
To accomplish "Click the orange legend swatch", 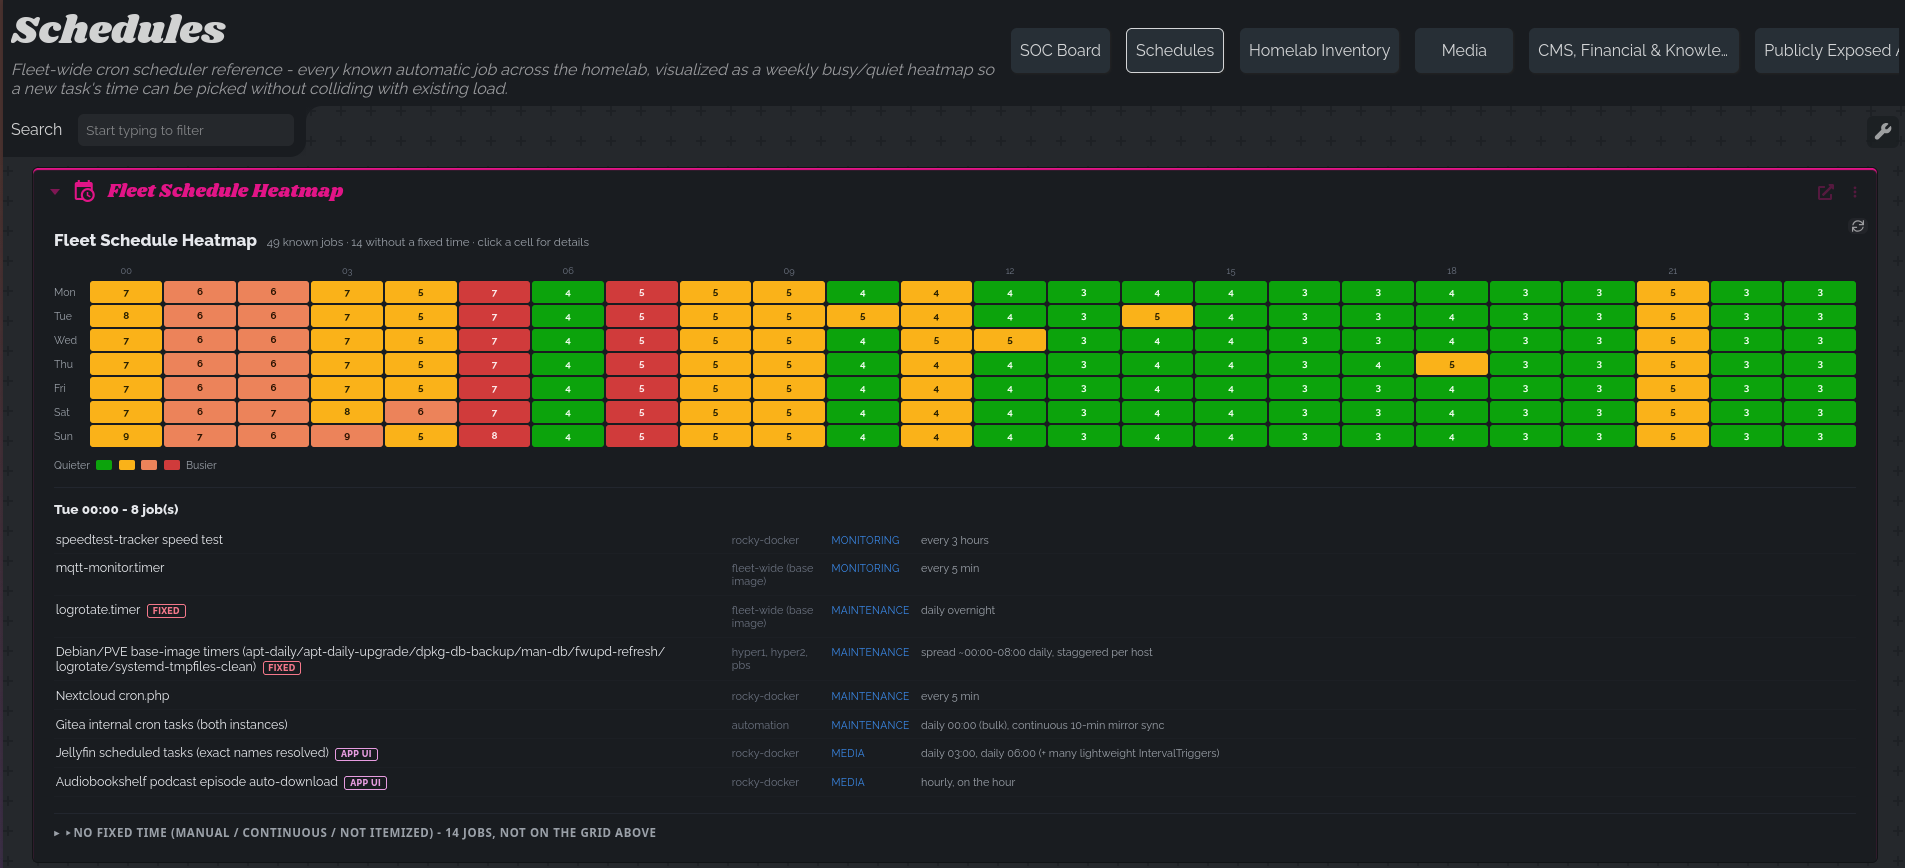I will [149, 465].
